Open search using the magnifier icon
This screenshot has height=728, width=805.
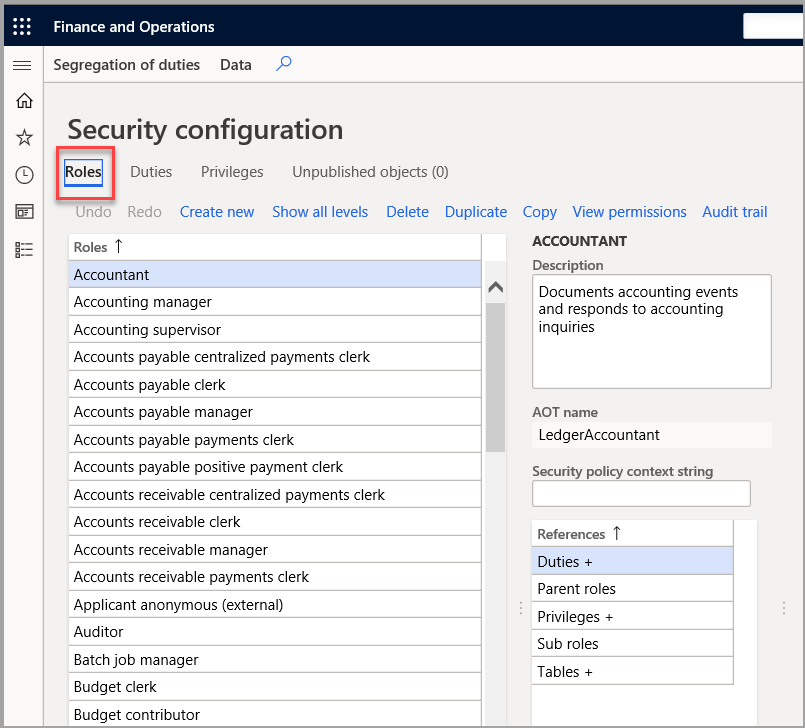(x=283, y=62)
